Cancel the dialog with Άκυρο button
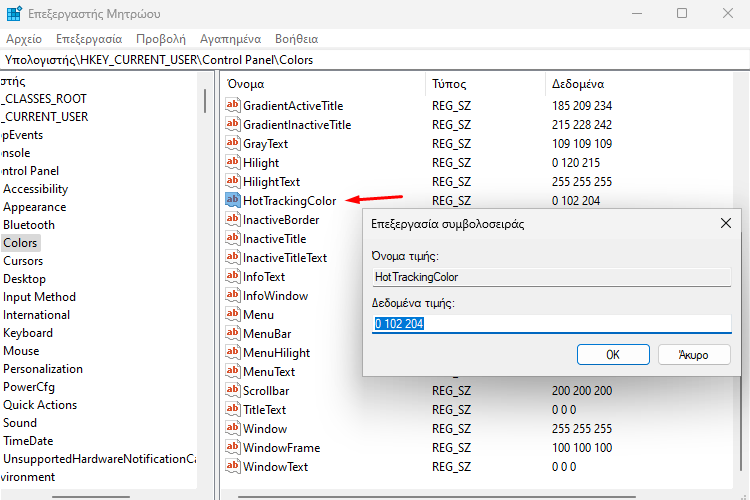This screenshot has height=500, width=750. 694,355
